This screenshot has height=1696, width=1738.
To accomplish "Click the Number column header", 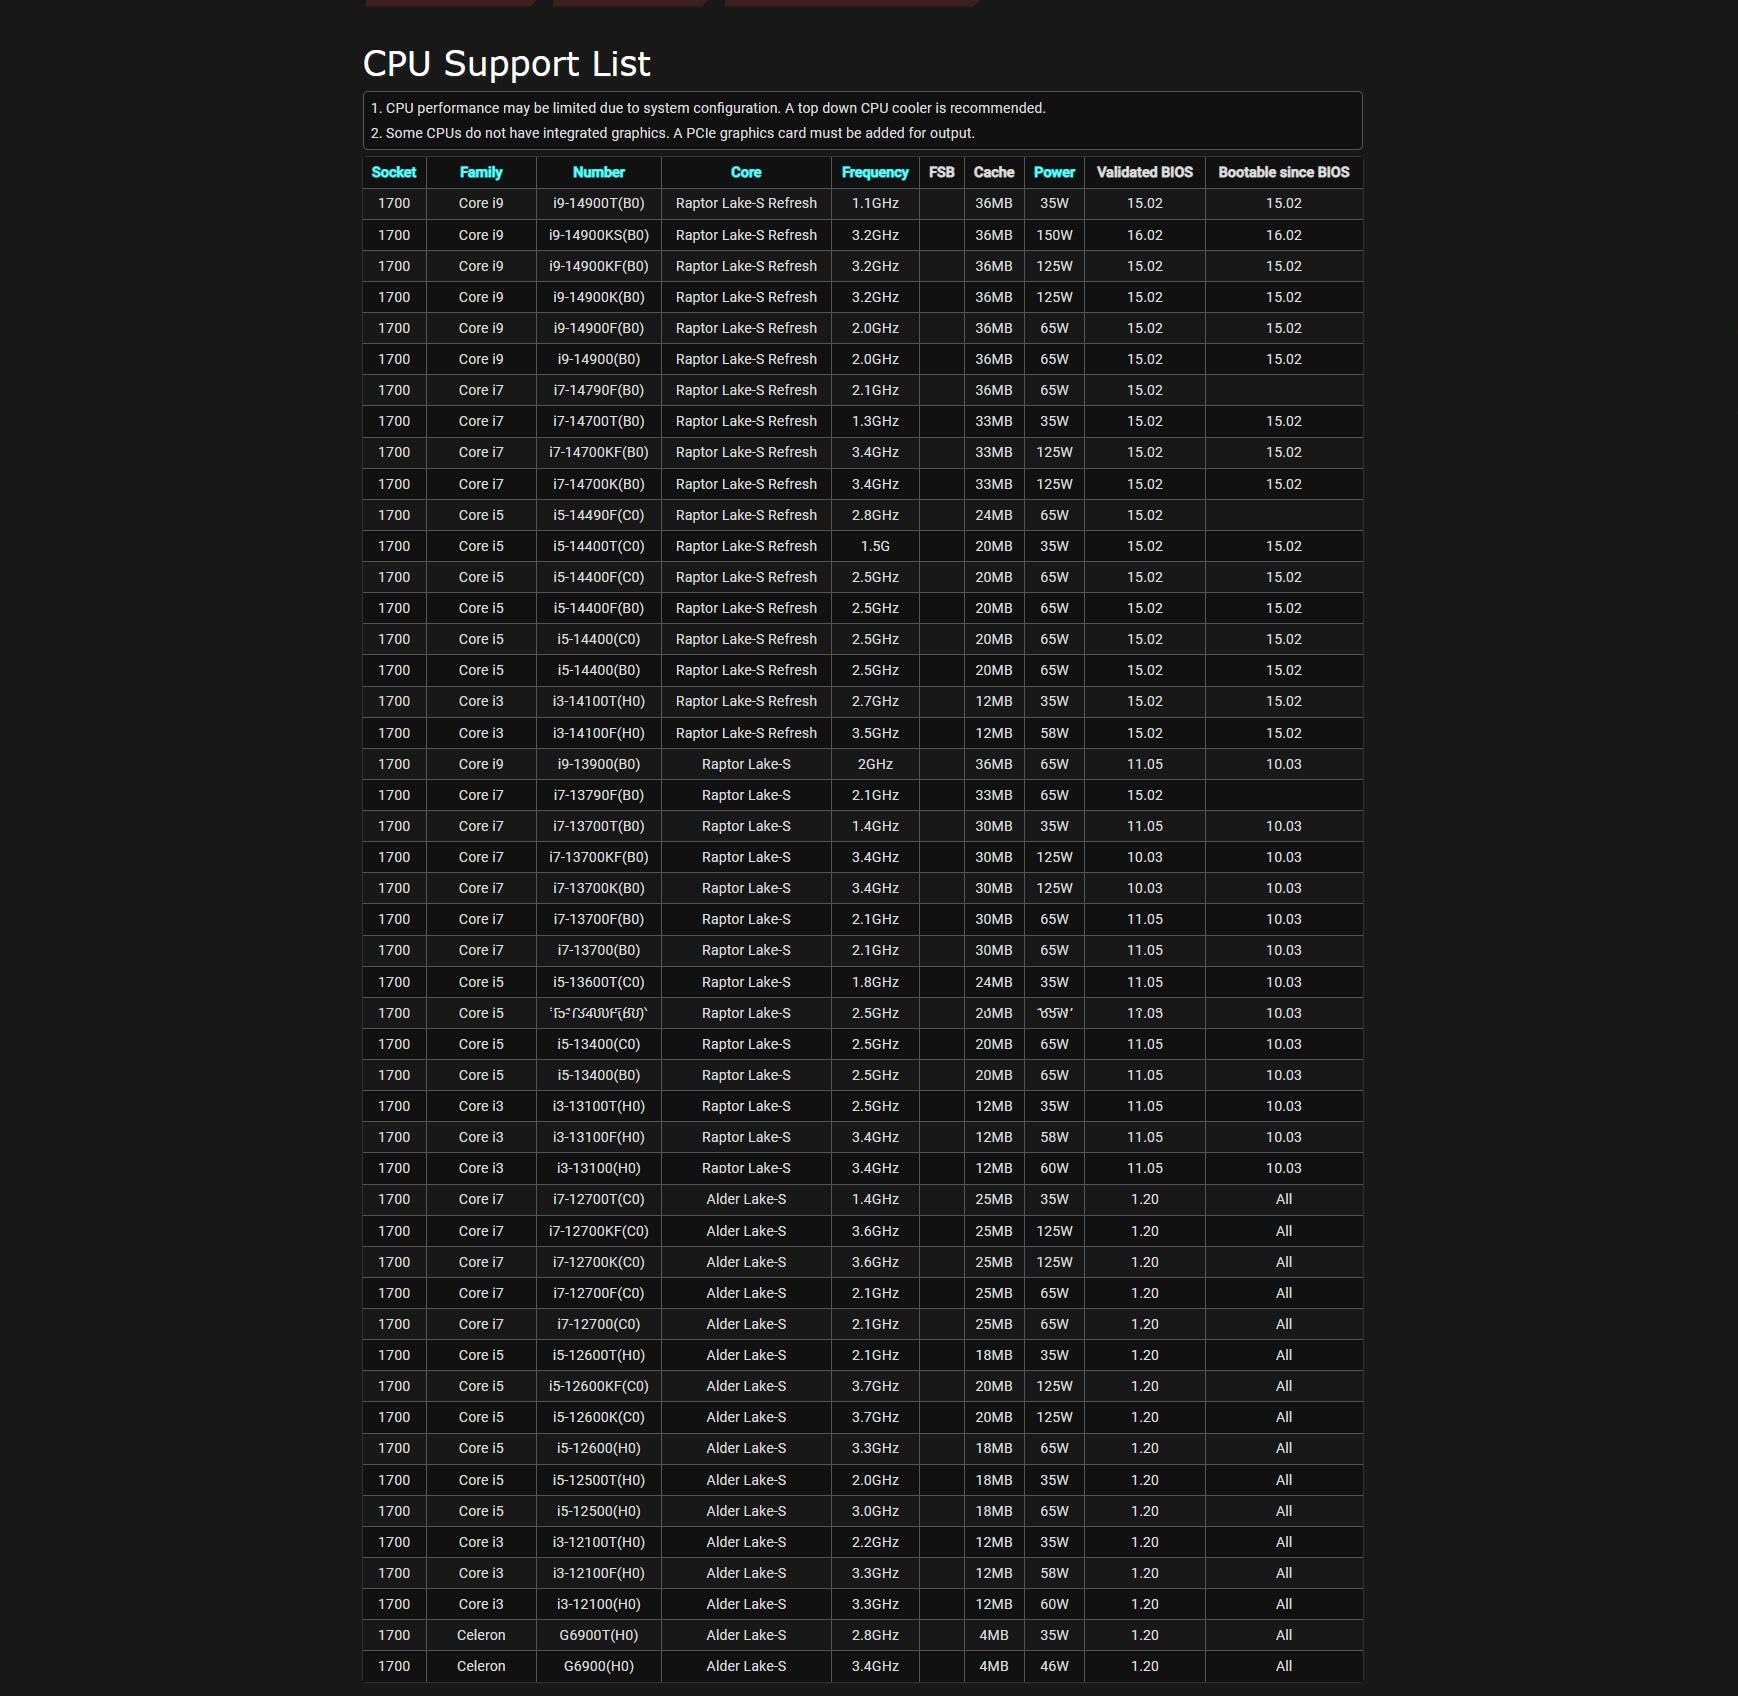I will 598,172.
